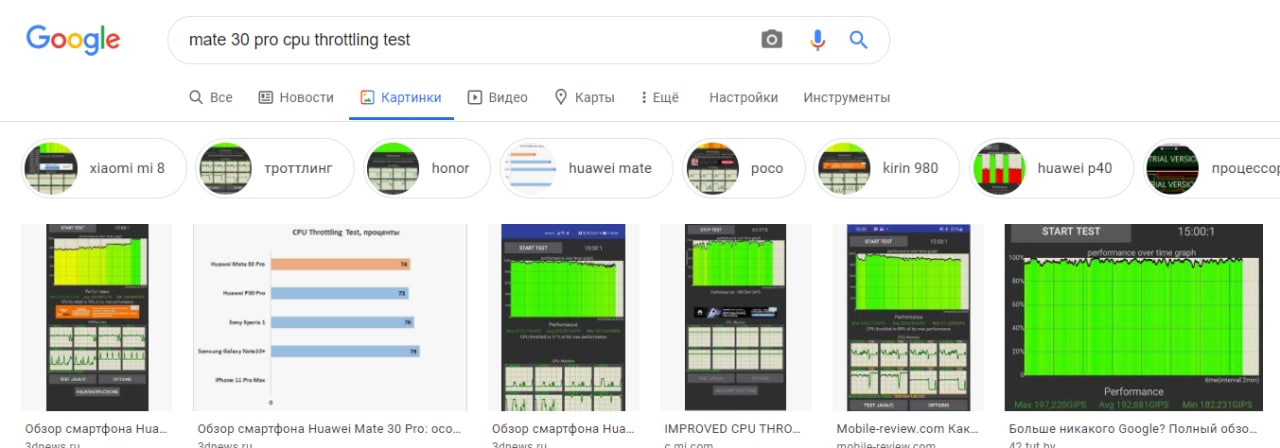Open Настройки link
Screen dimensions: 1280x448
coord(743,97)
